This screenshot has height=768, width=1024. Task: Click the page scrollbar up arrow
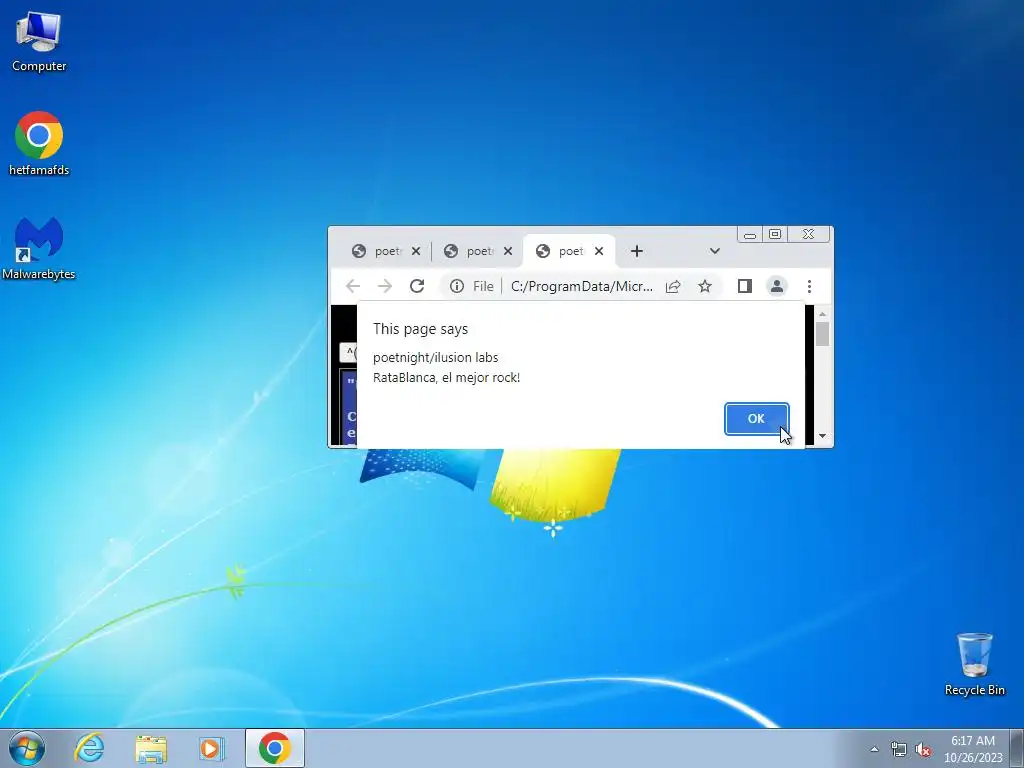[x=822, y=314]
